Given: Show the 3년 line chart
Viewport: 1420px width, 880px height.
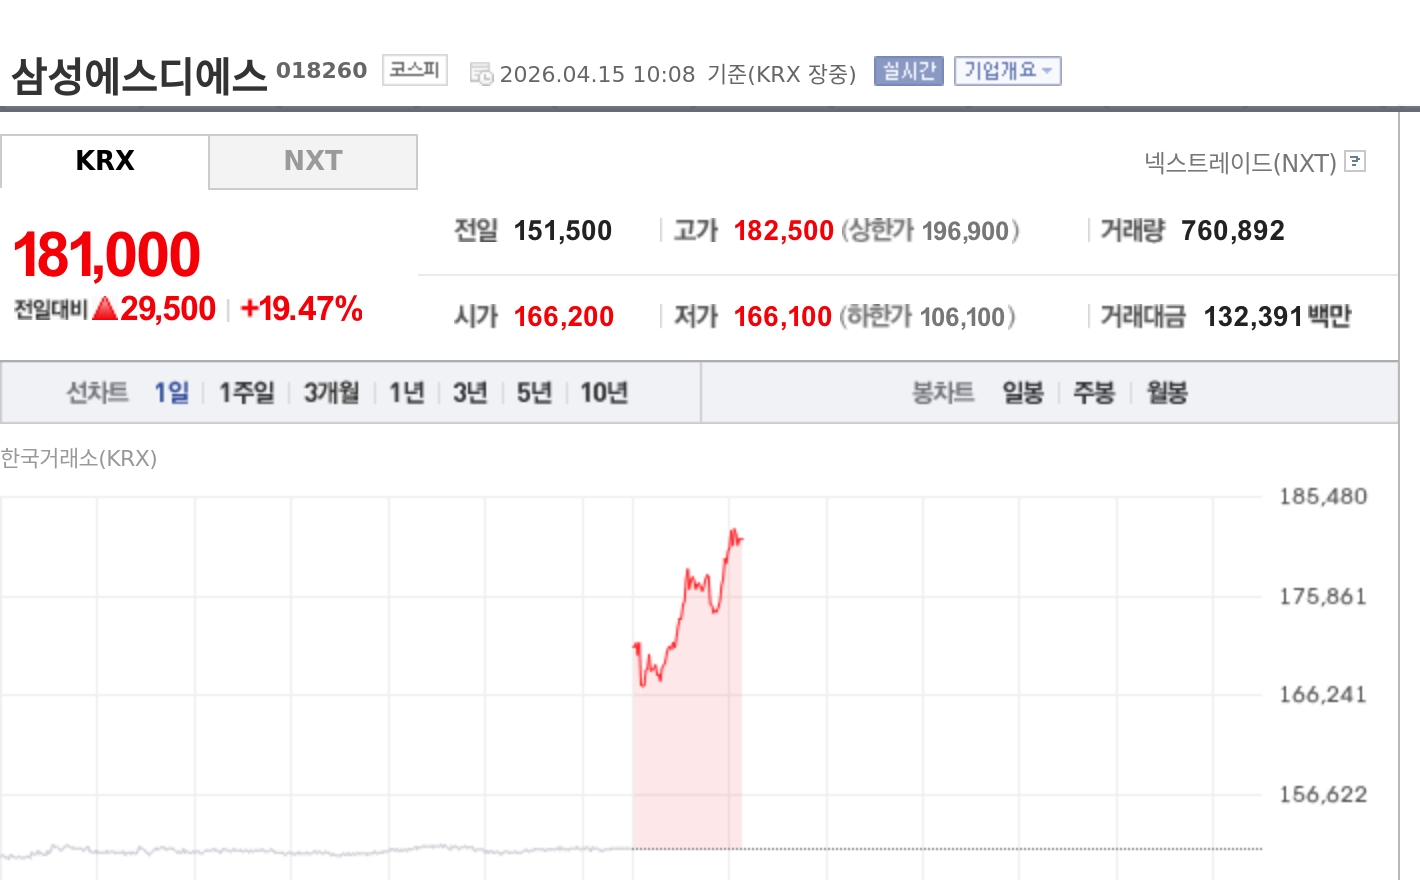Looking at the screenshot, I should click(469, 393).
